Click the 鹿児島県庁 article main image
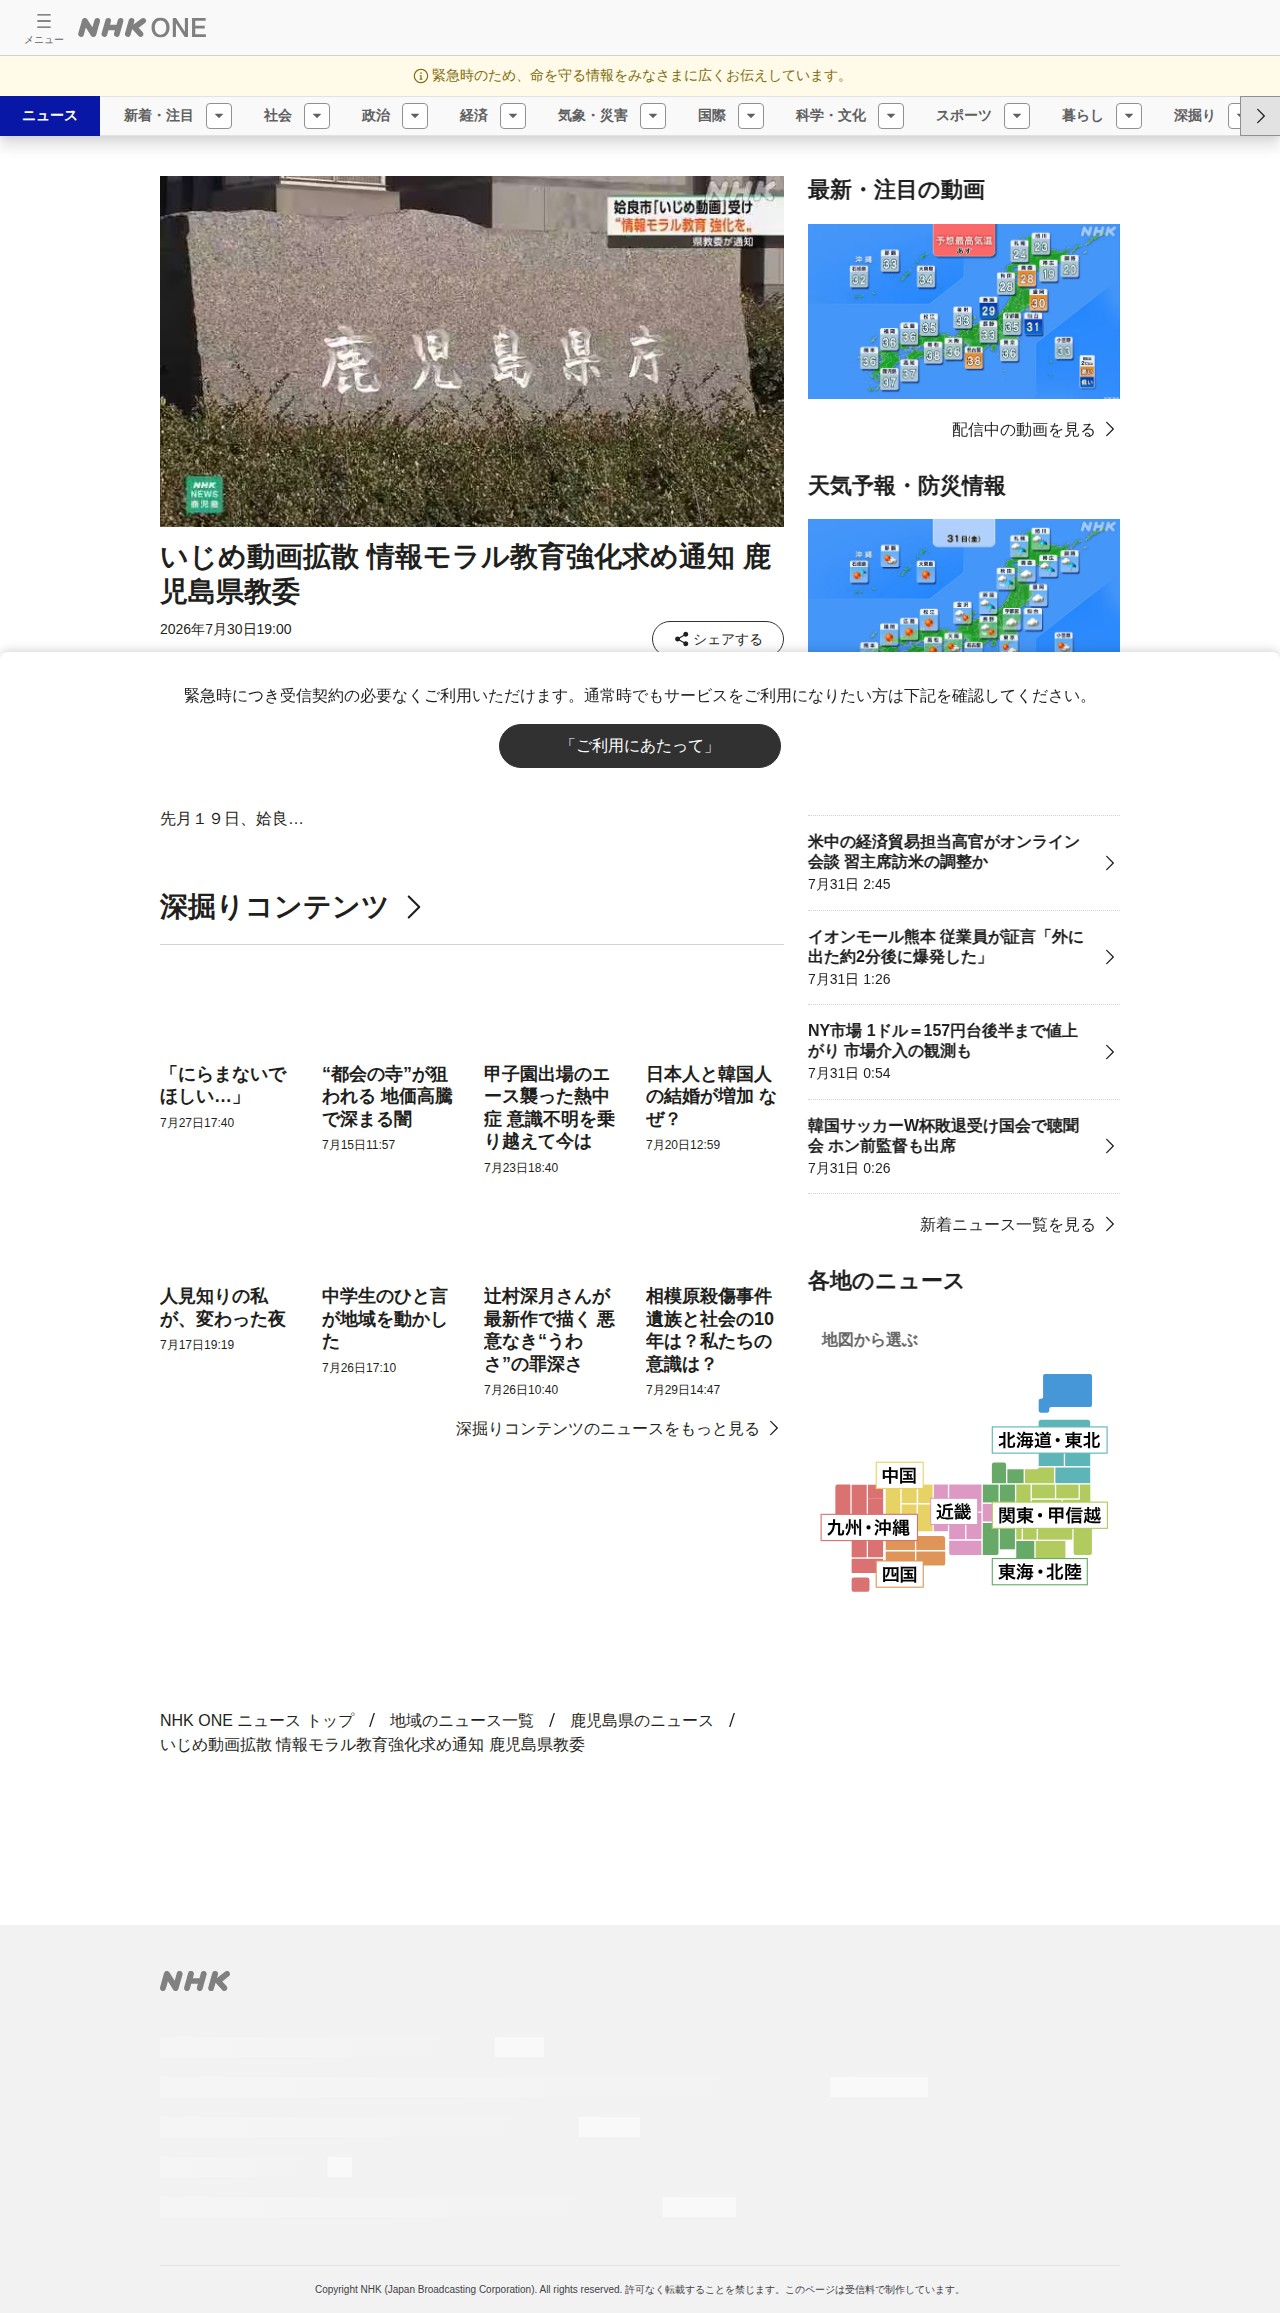 coord(472,351)
